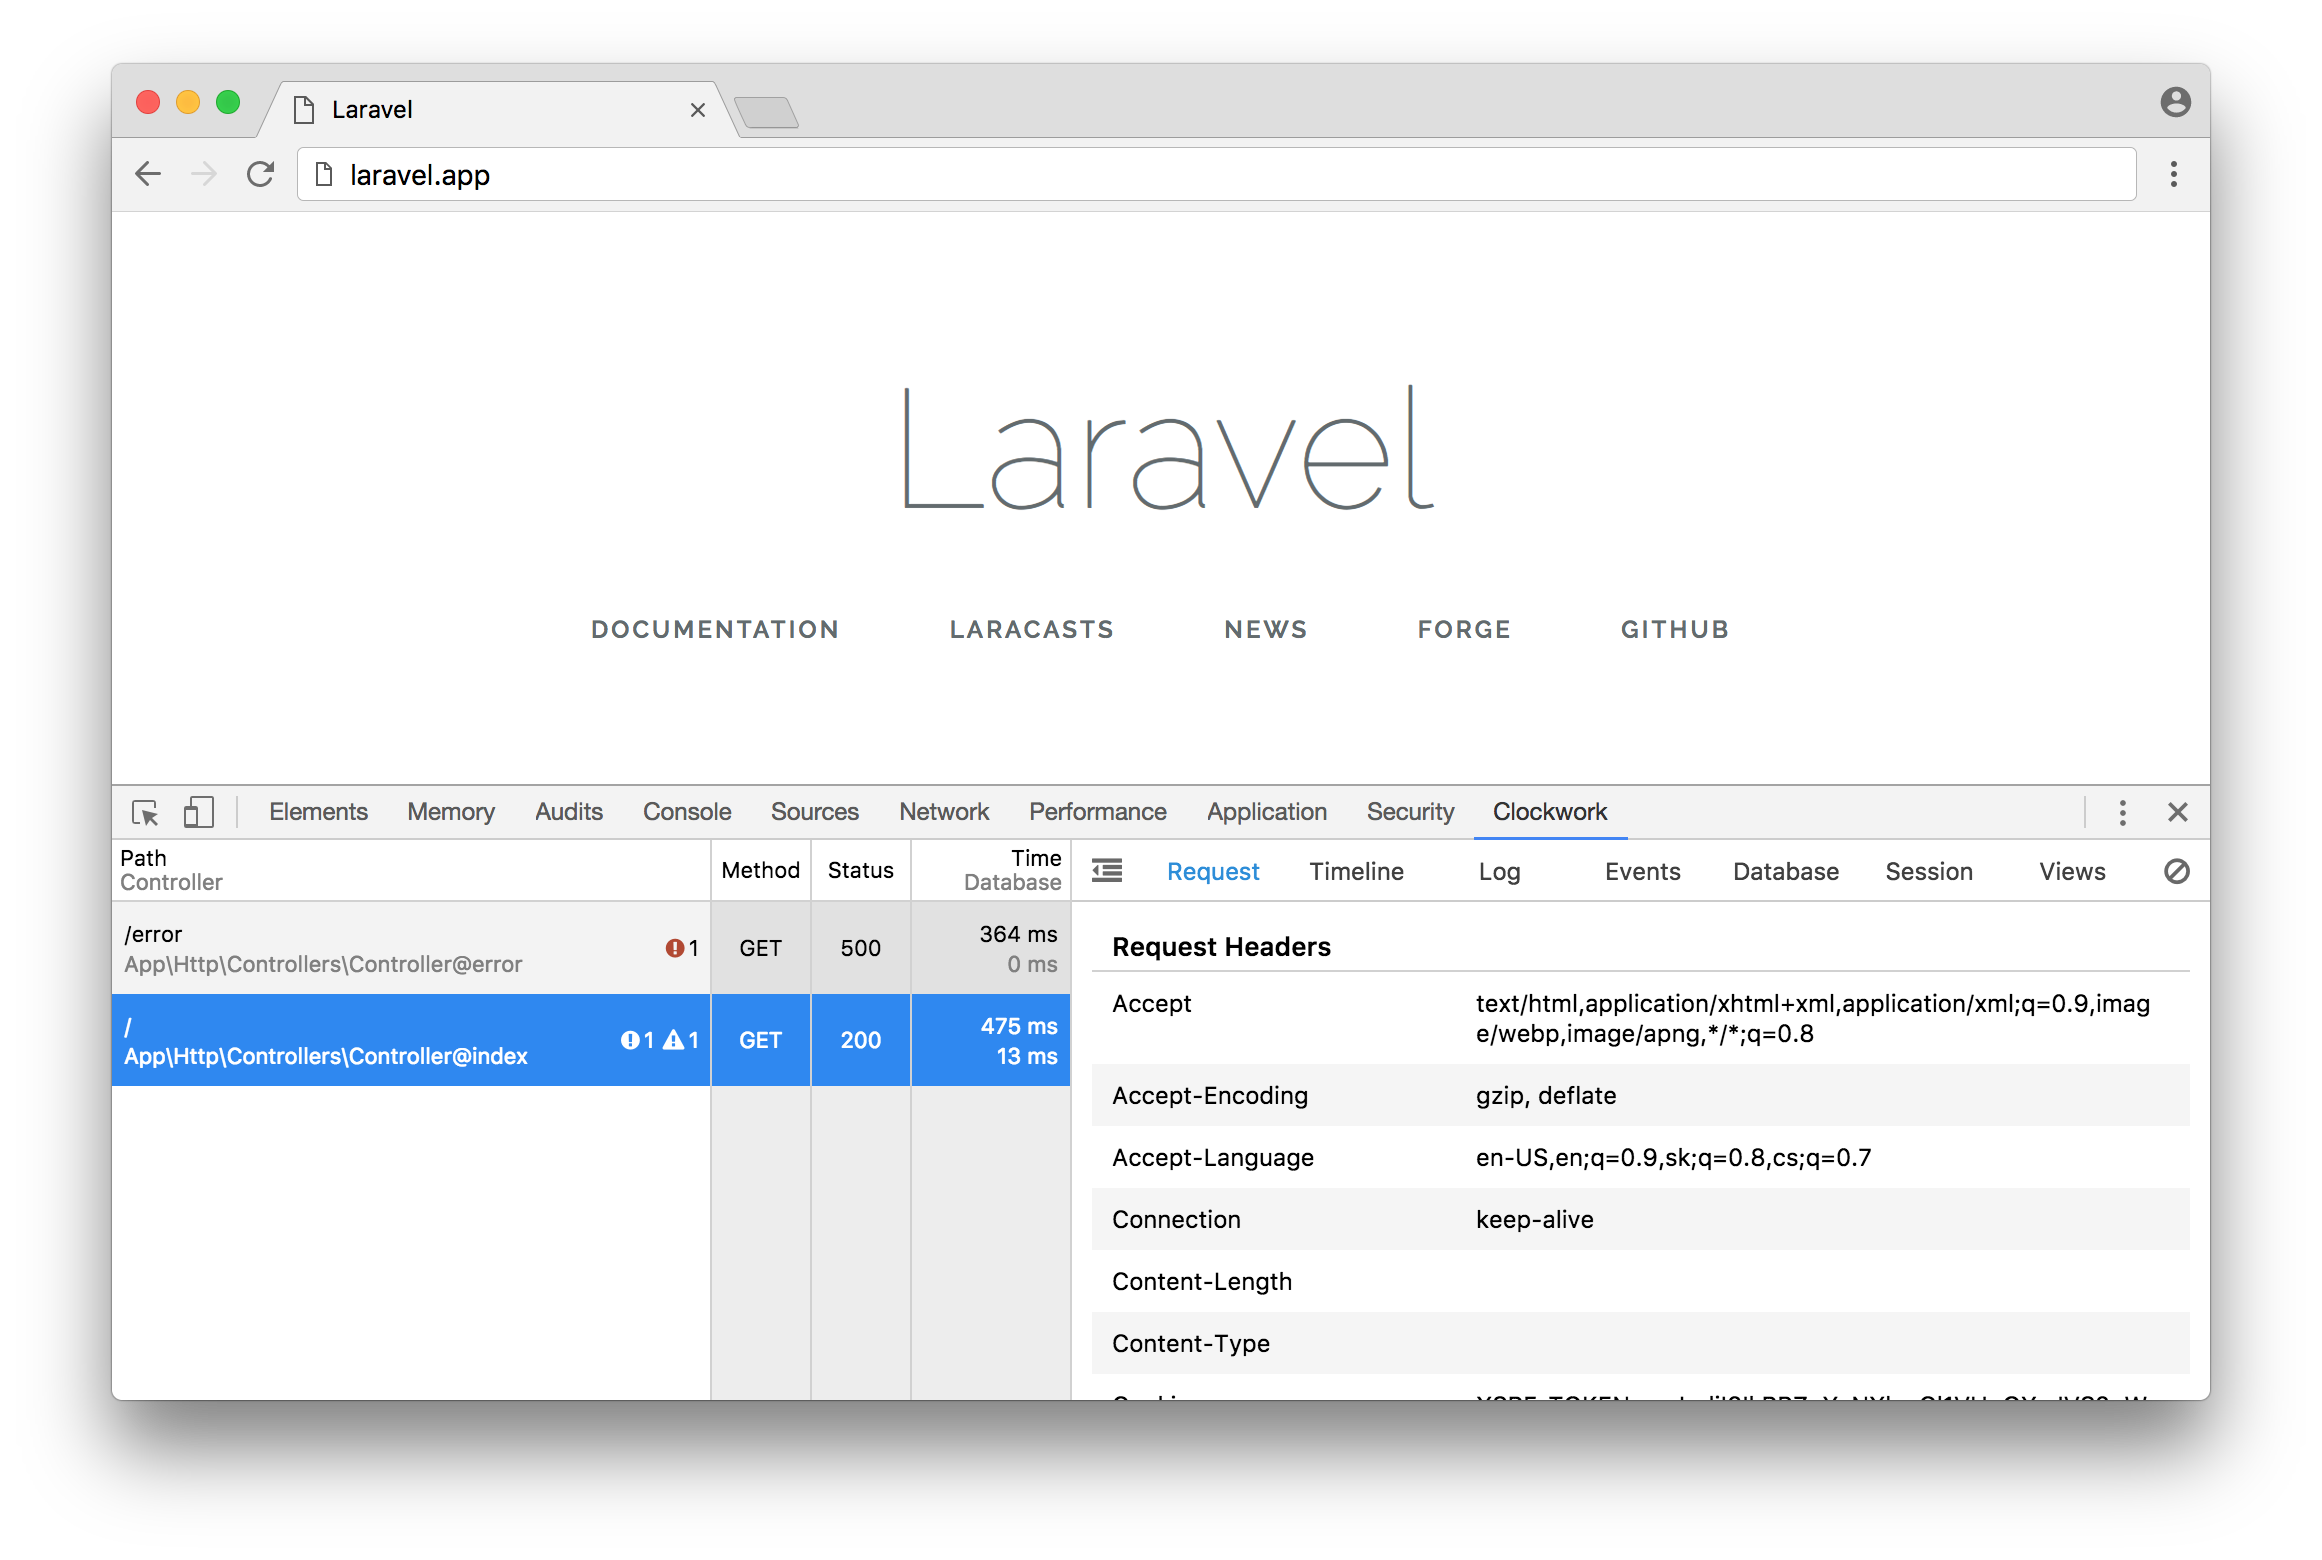Clear the Clockwork requests list
Viewport: 2322px width, 1560px height.
2177,871
